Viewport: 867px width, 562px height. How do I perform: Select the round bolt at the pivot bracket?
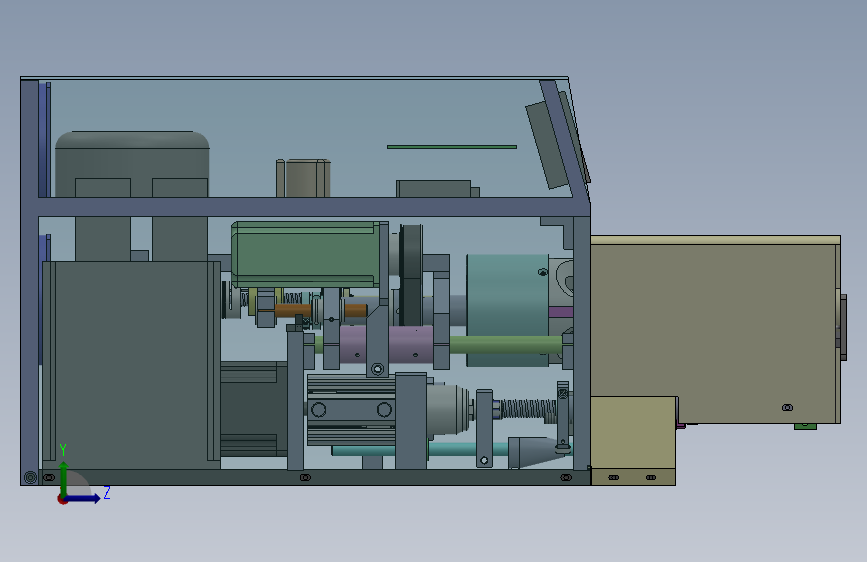point(378,369)
